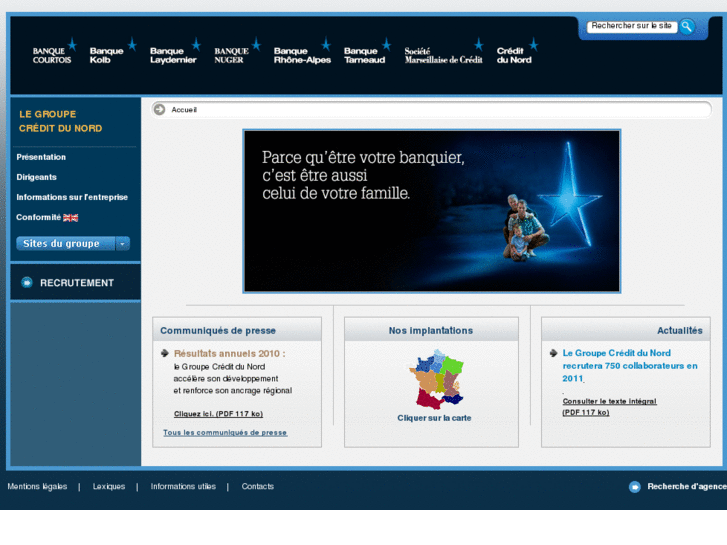The height and width of the screenshot is (545, 727).
Task: Click the Cliquez ici (PDF 117 ko) link
Action: [218, 414]
